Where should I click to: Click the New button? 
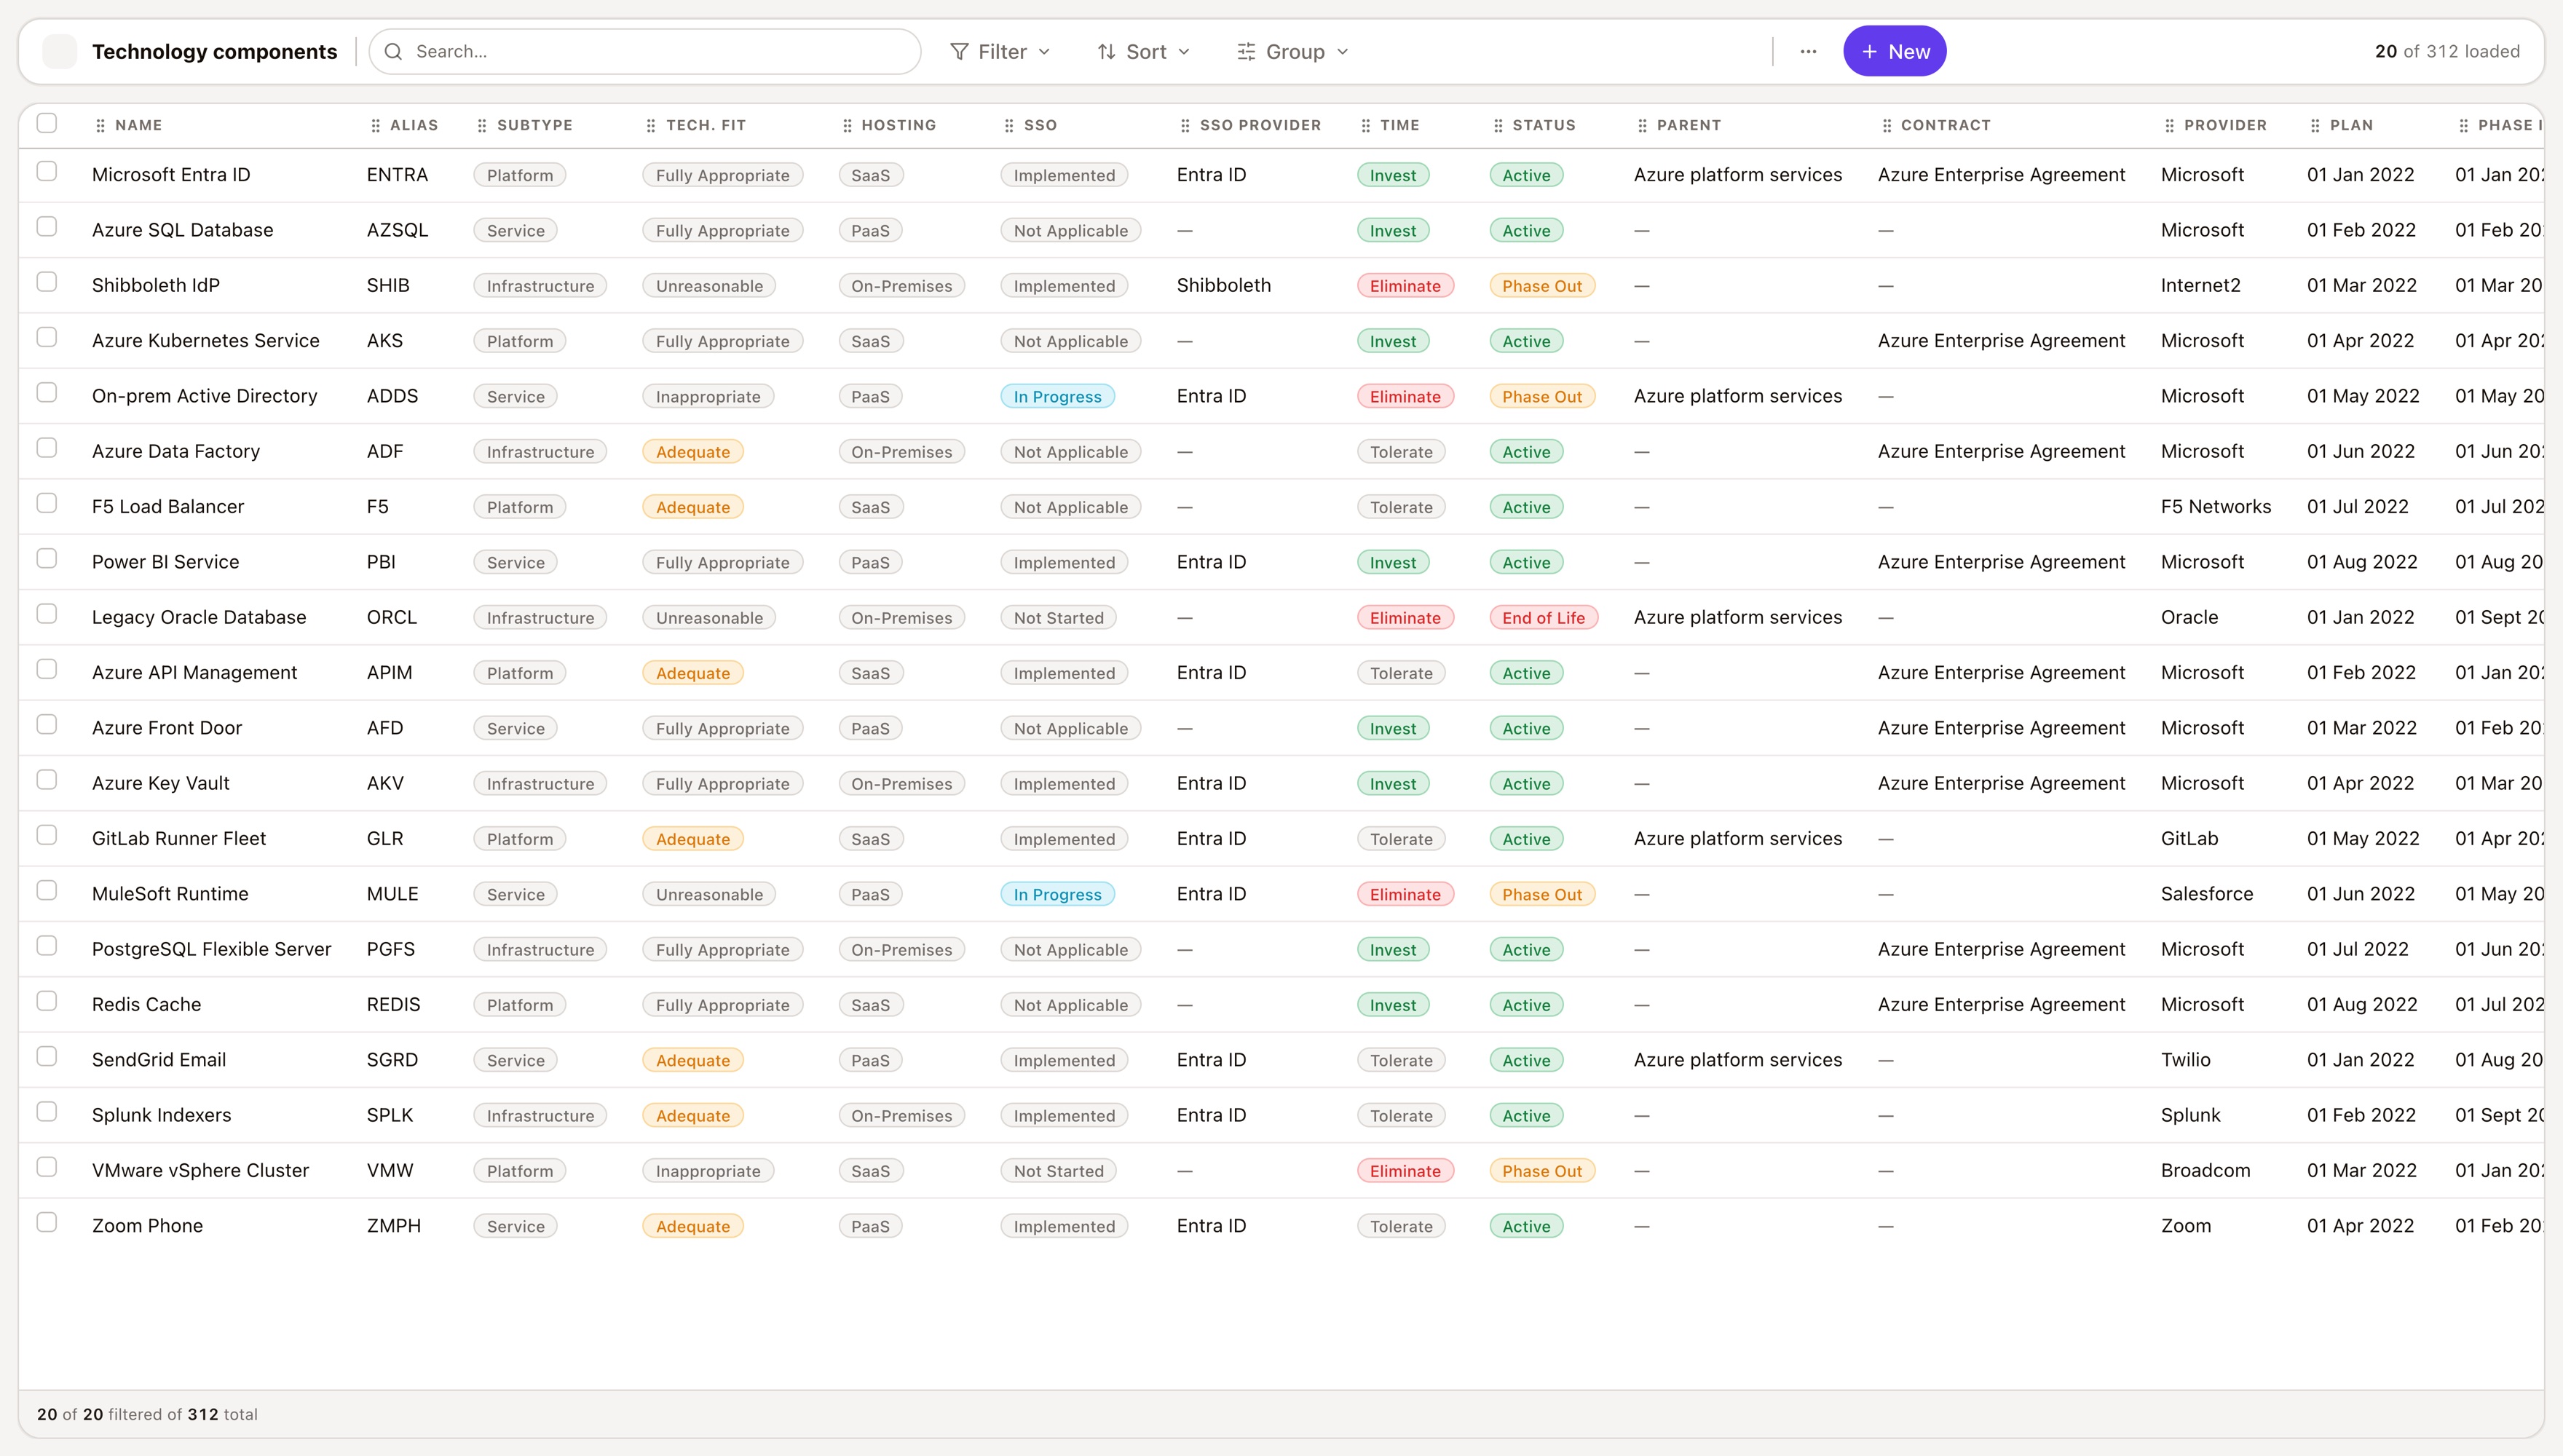pos(1894,51)
